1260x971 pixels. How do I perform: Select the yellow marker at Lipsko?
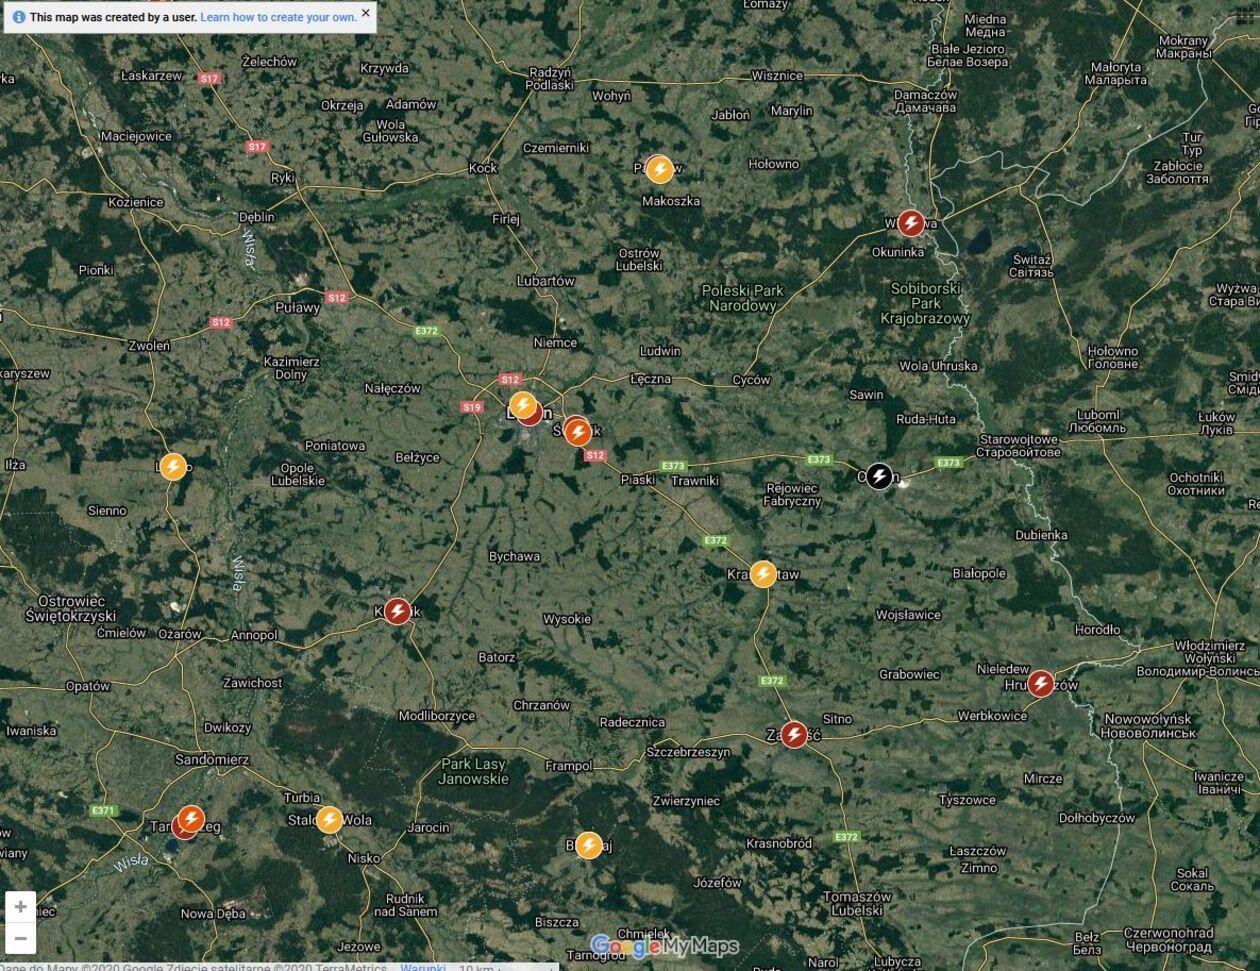173,466
